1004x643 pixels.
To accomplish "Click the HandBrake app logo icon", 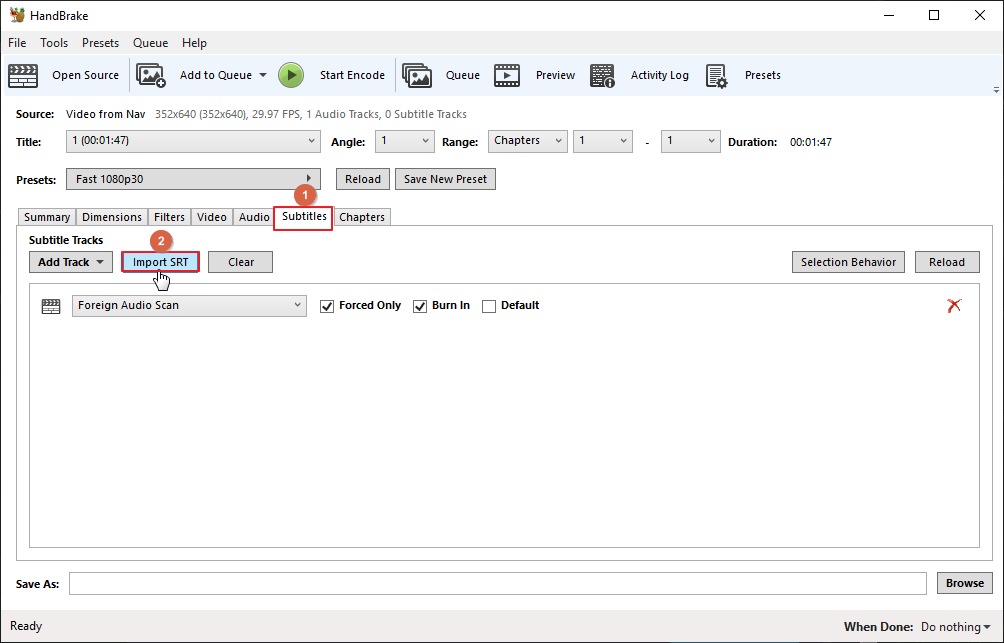I will click(x=17, y=15).
